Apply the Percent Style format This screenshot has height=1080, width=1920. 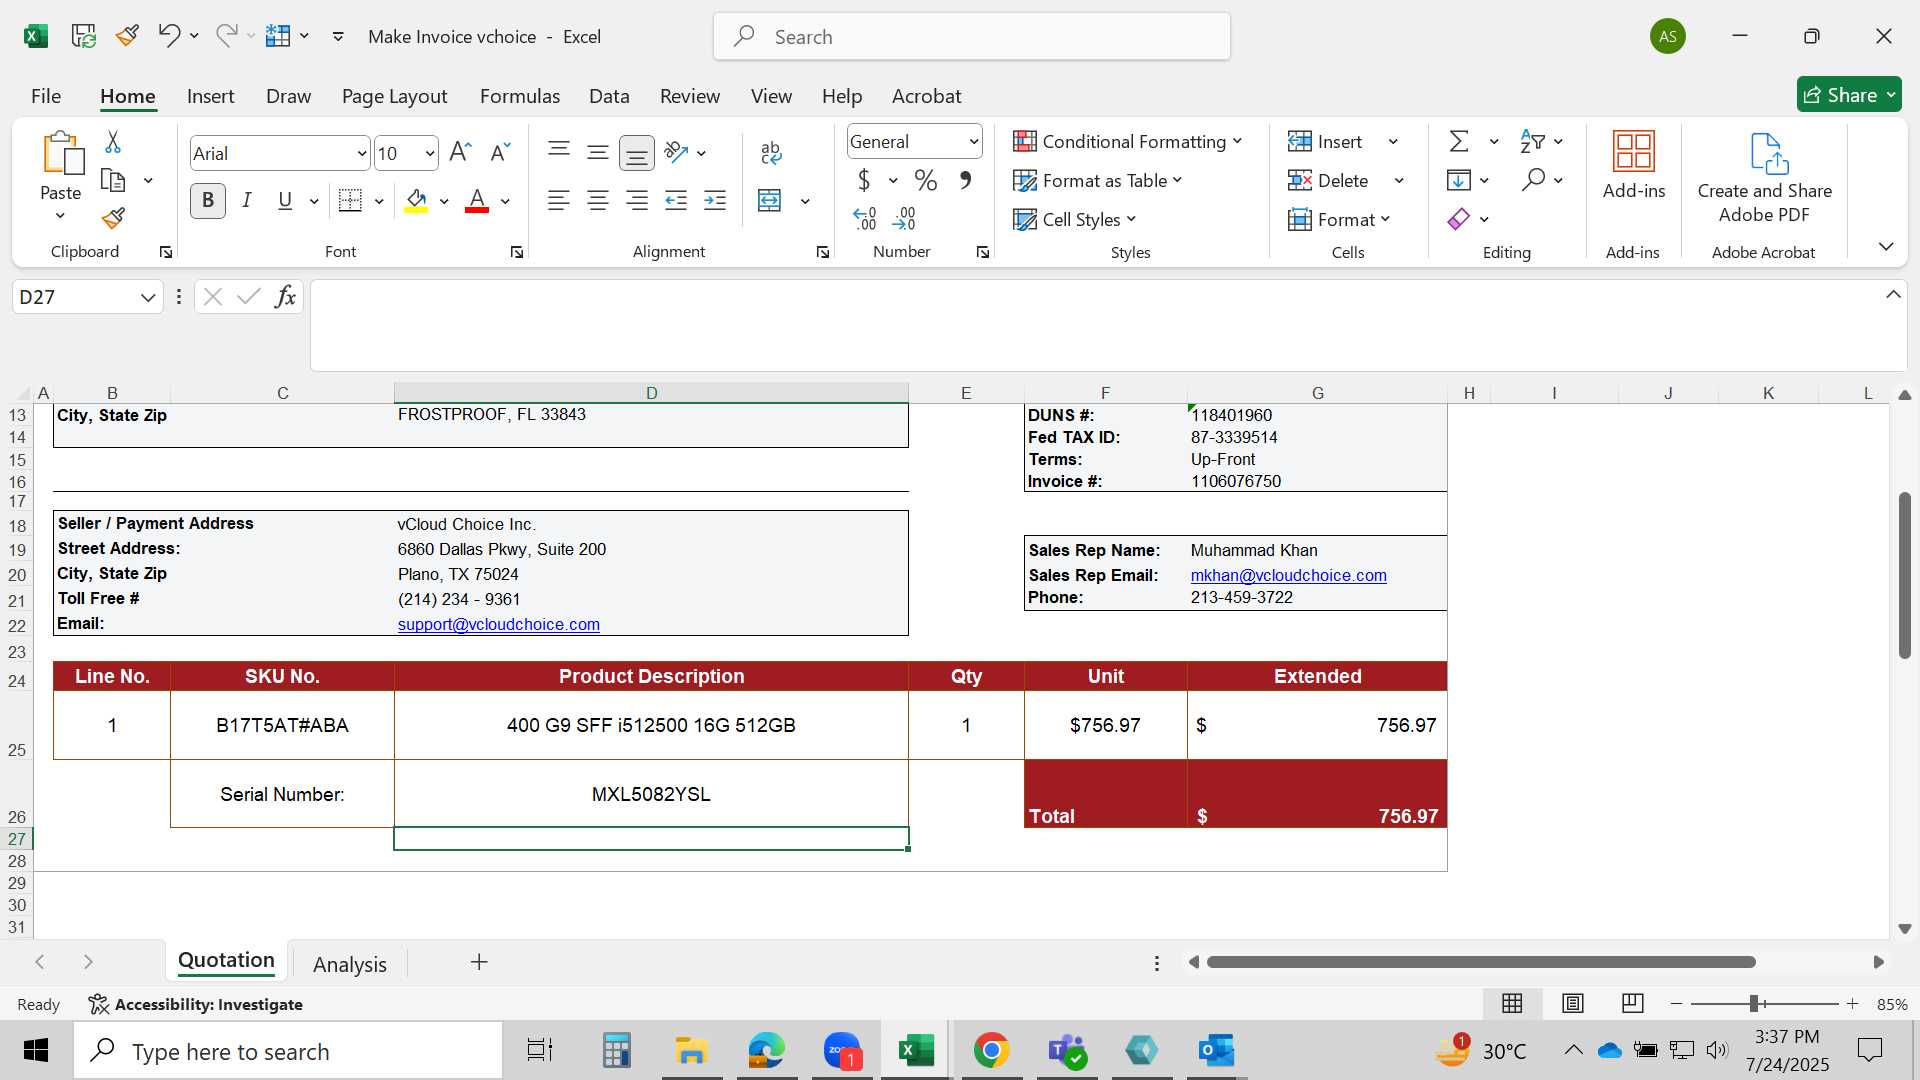[x=926, y=181]
